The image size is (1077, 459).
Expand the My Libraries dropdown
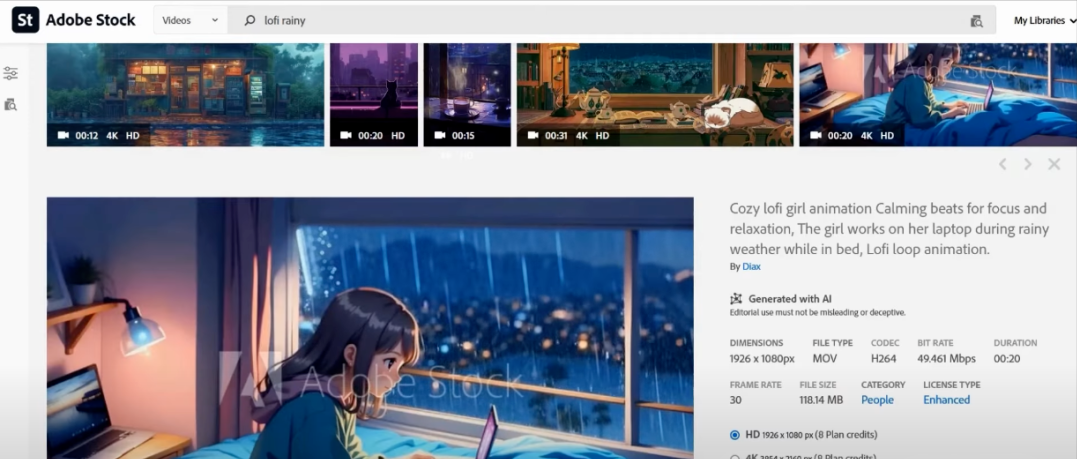click(1044, 20)
